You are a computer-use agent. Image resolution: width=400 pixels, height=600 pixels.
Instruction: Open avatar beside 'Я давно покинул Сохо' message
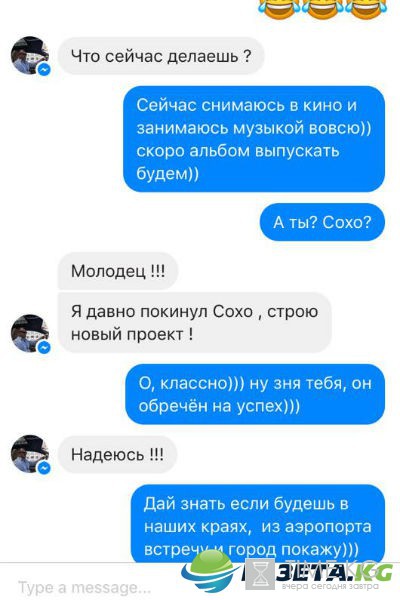[30, 333]
